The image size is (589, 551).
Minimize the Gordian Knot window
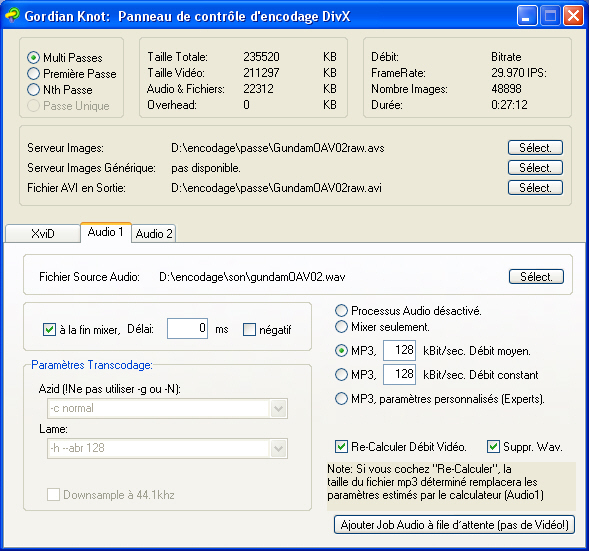tap(527, 16)
